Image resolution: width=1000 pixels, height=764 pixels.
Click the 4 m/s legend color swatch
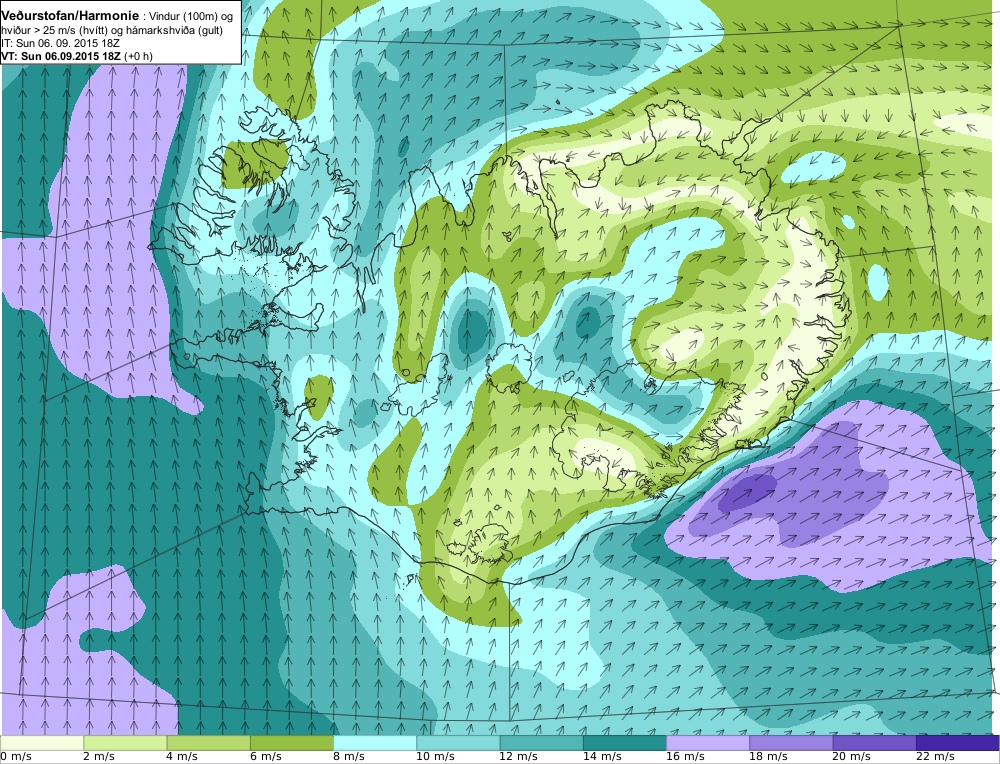(x=209, y=743)
